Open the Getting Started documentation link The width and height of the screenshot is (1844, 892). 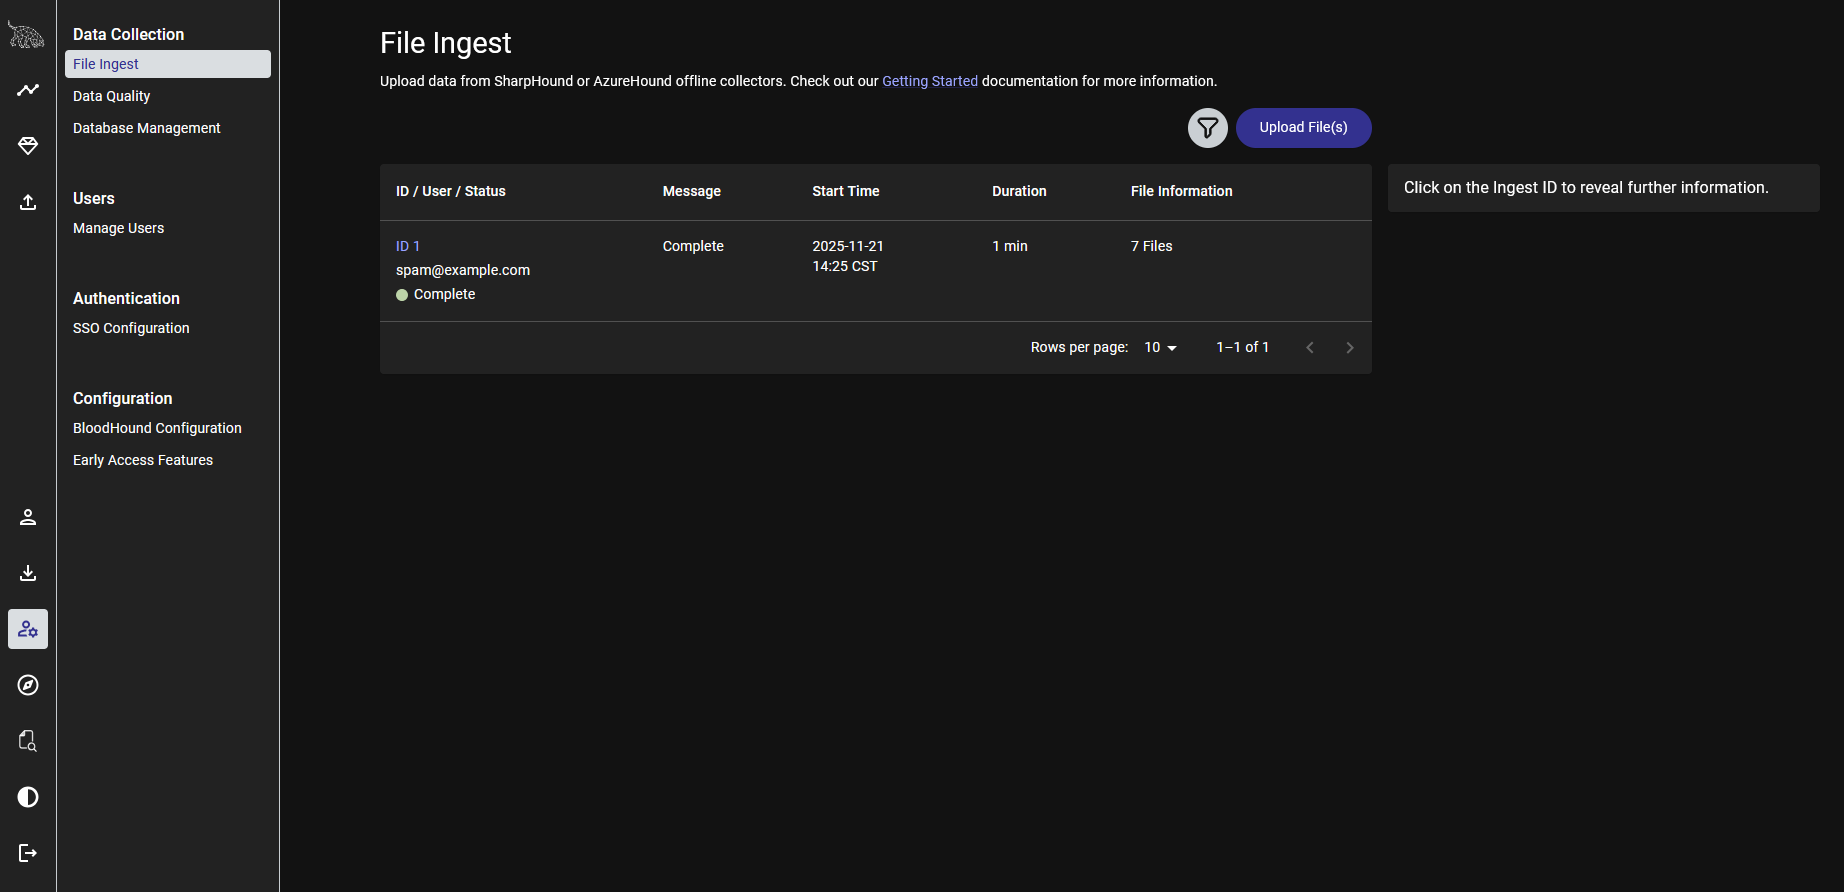tap(929, 81)
